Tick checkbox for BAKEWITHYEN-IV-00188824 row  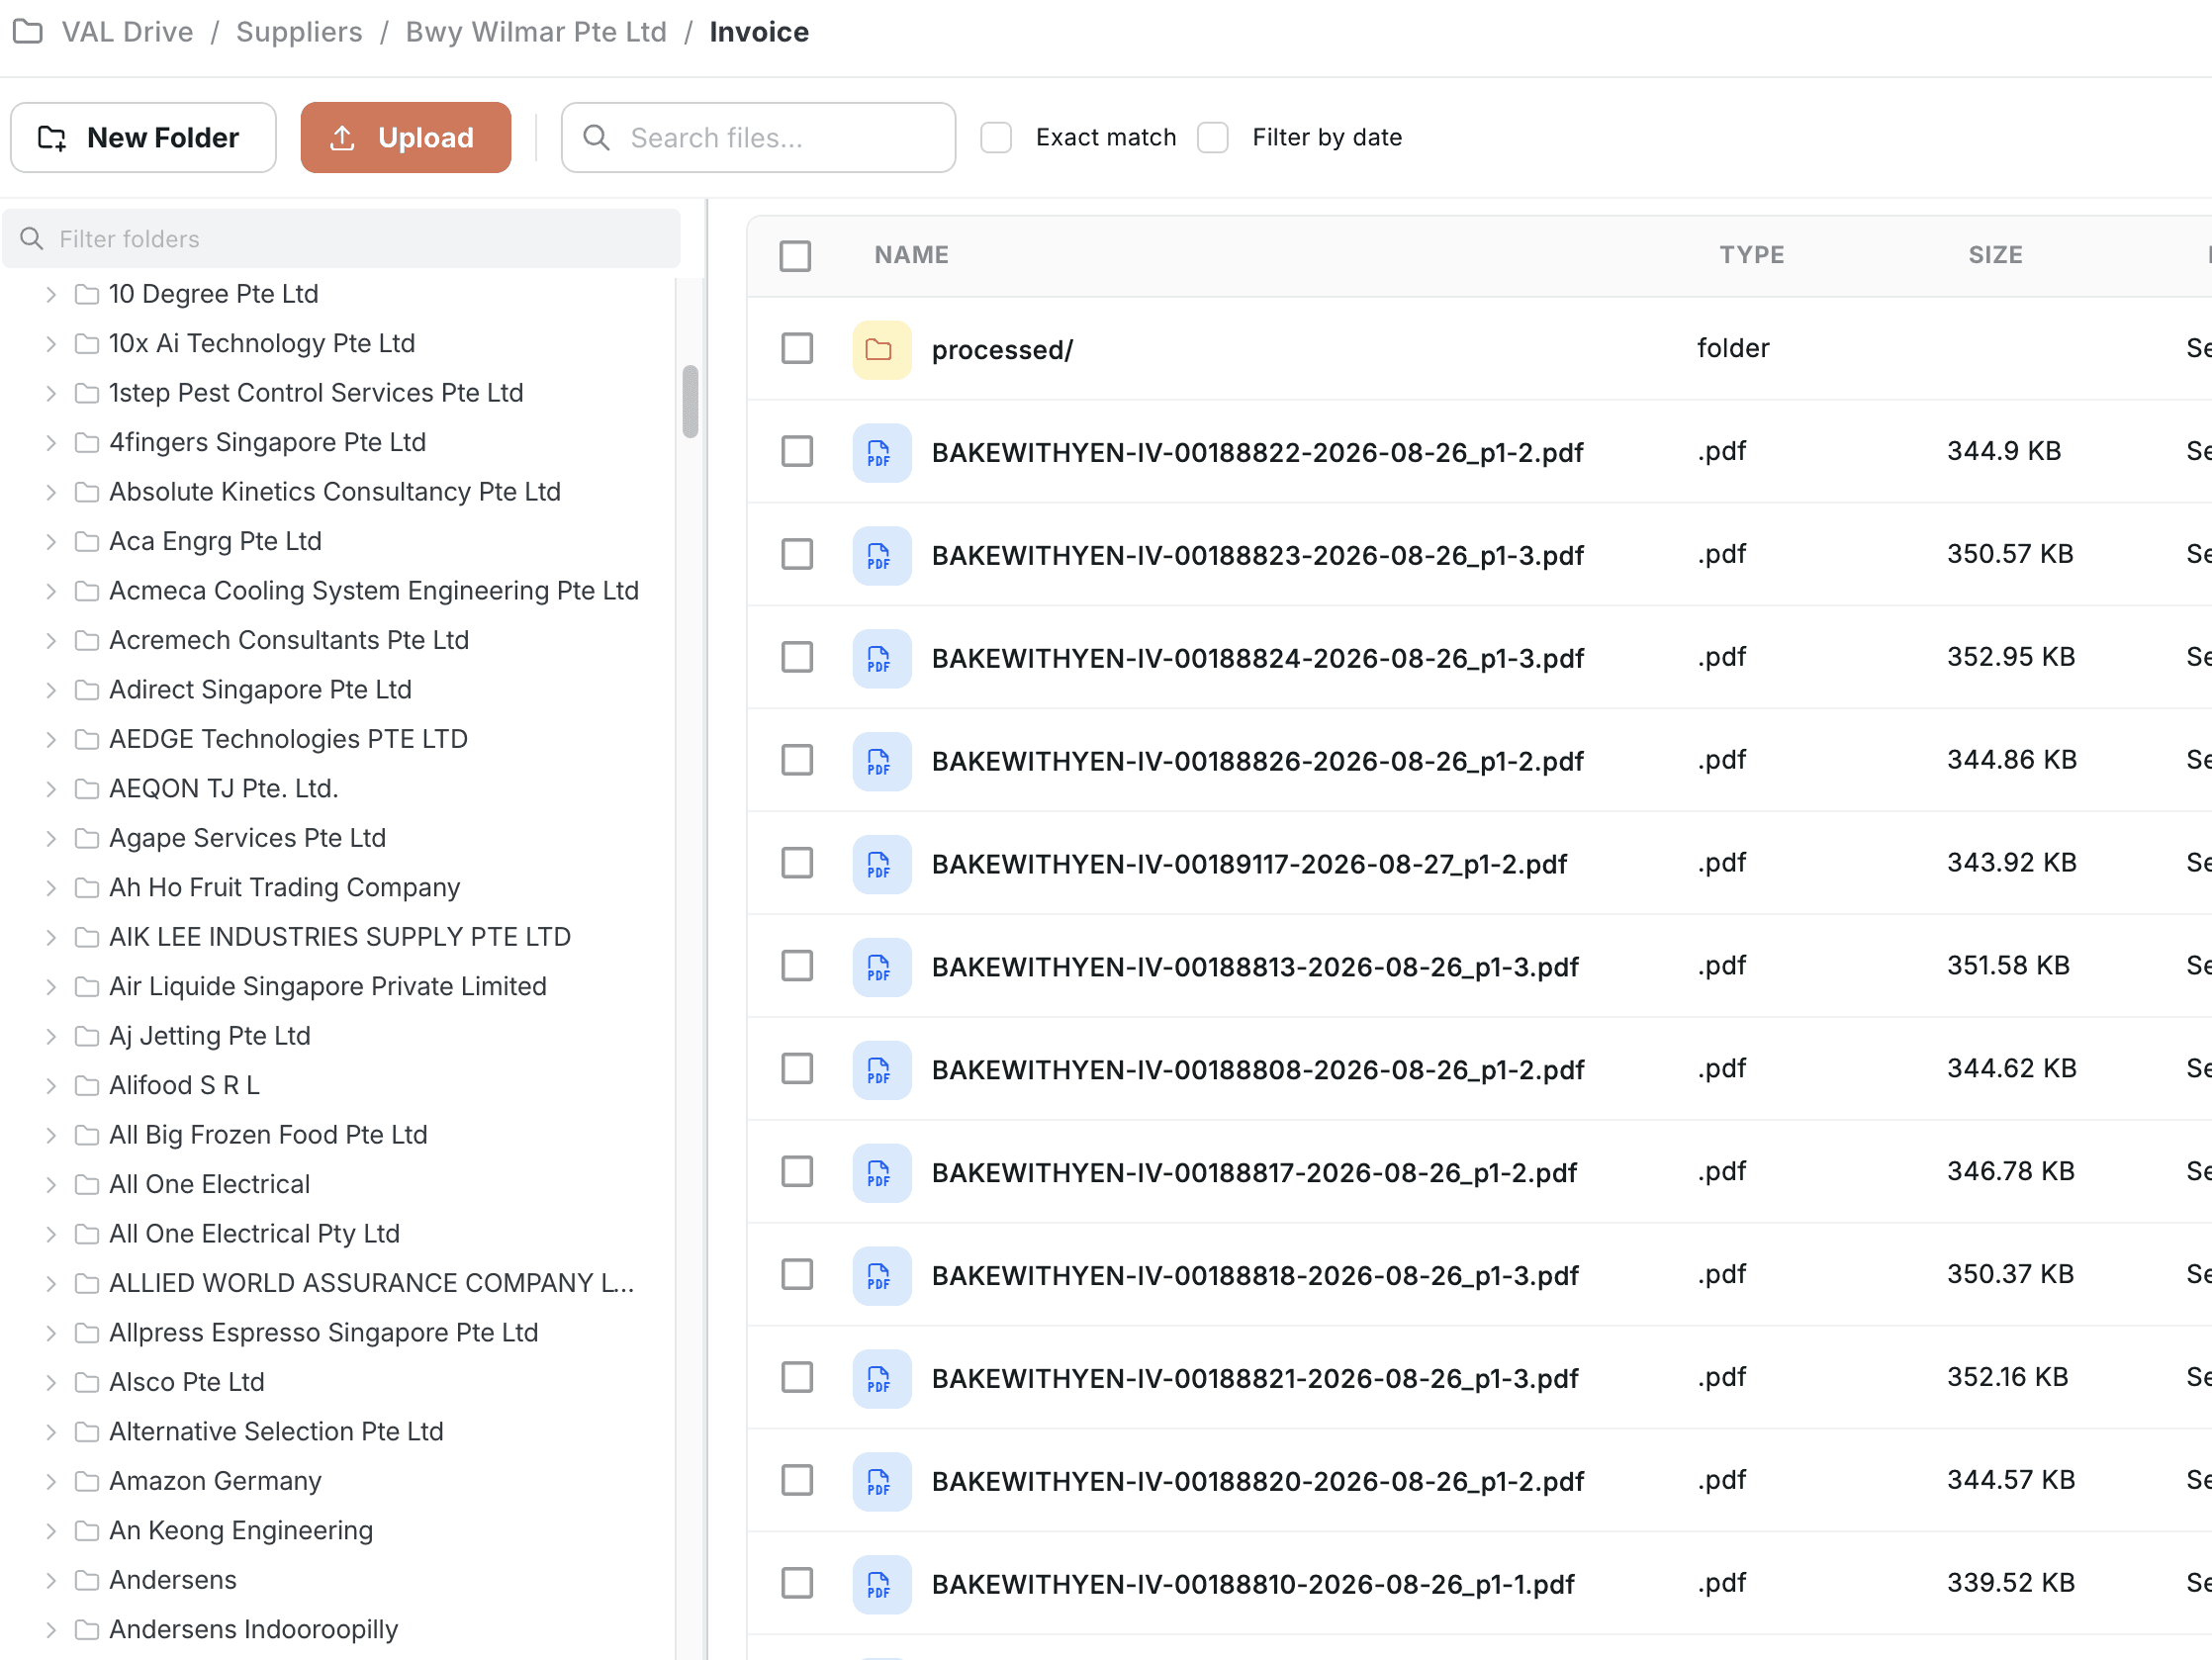796,658
